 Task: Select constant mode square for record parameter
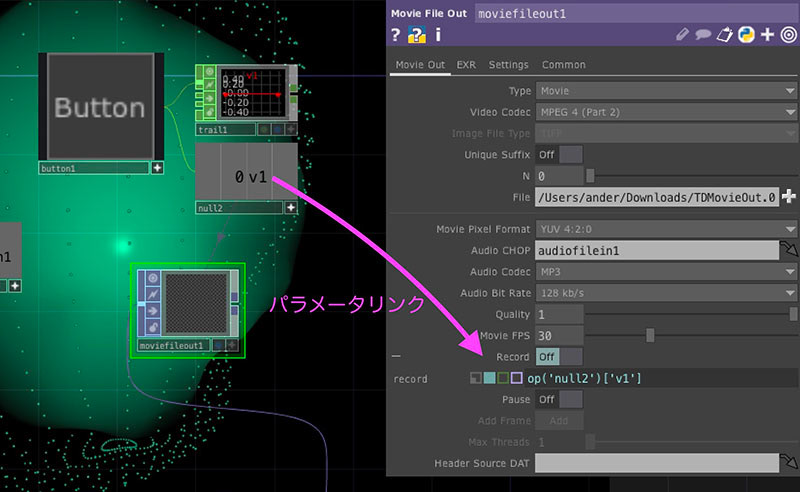pos(476,378)
